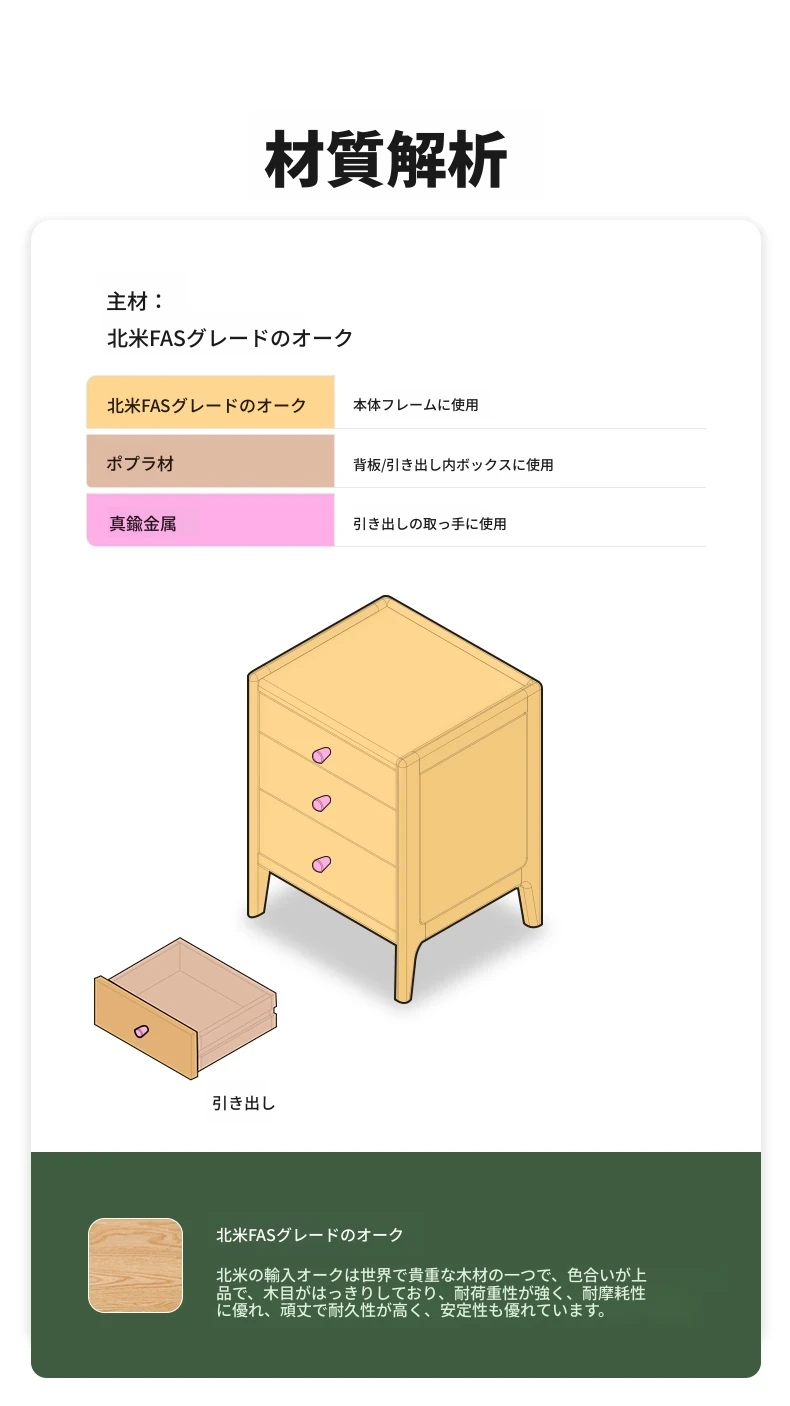Click the middle drawer's pink brass knob

point(321,802)
